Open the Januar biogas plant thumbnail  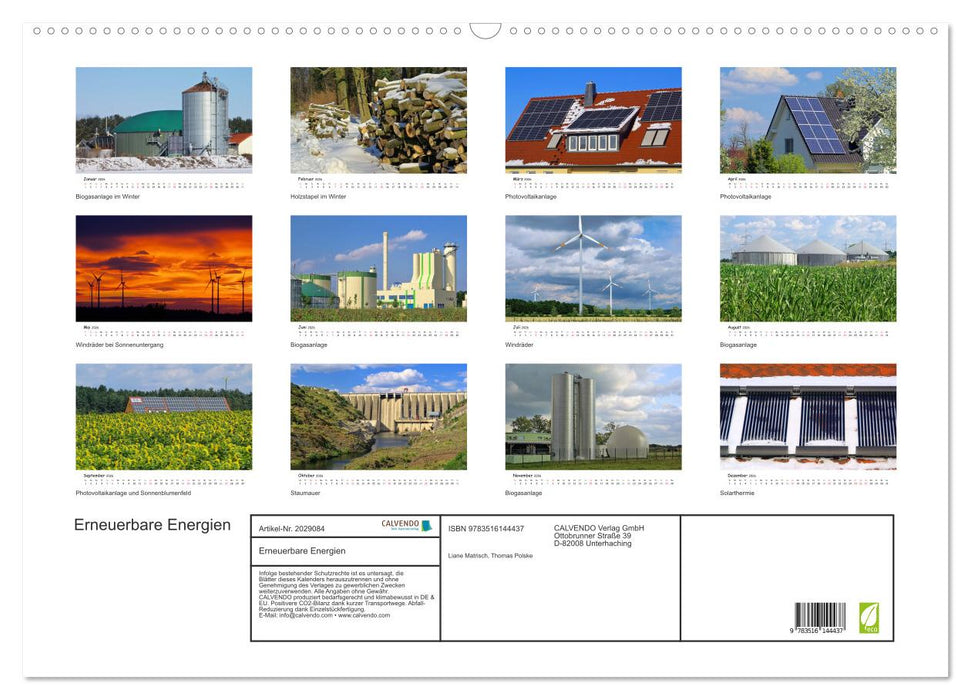(x=164, y=120)
